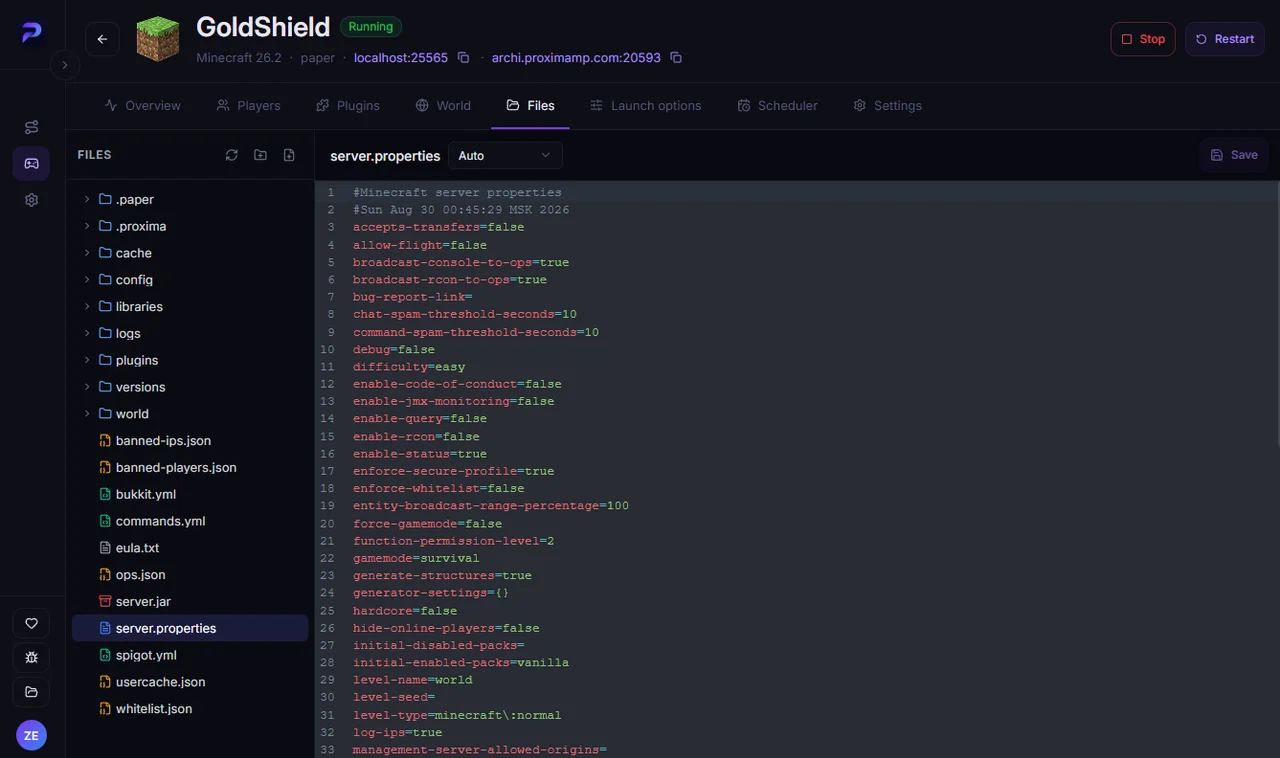Copy the archi.proximamp.com:20593 address
Screen dimensions: 1280x758
click(x=676, y=58)
